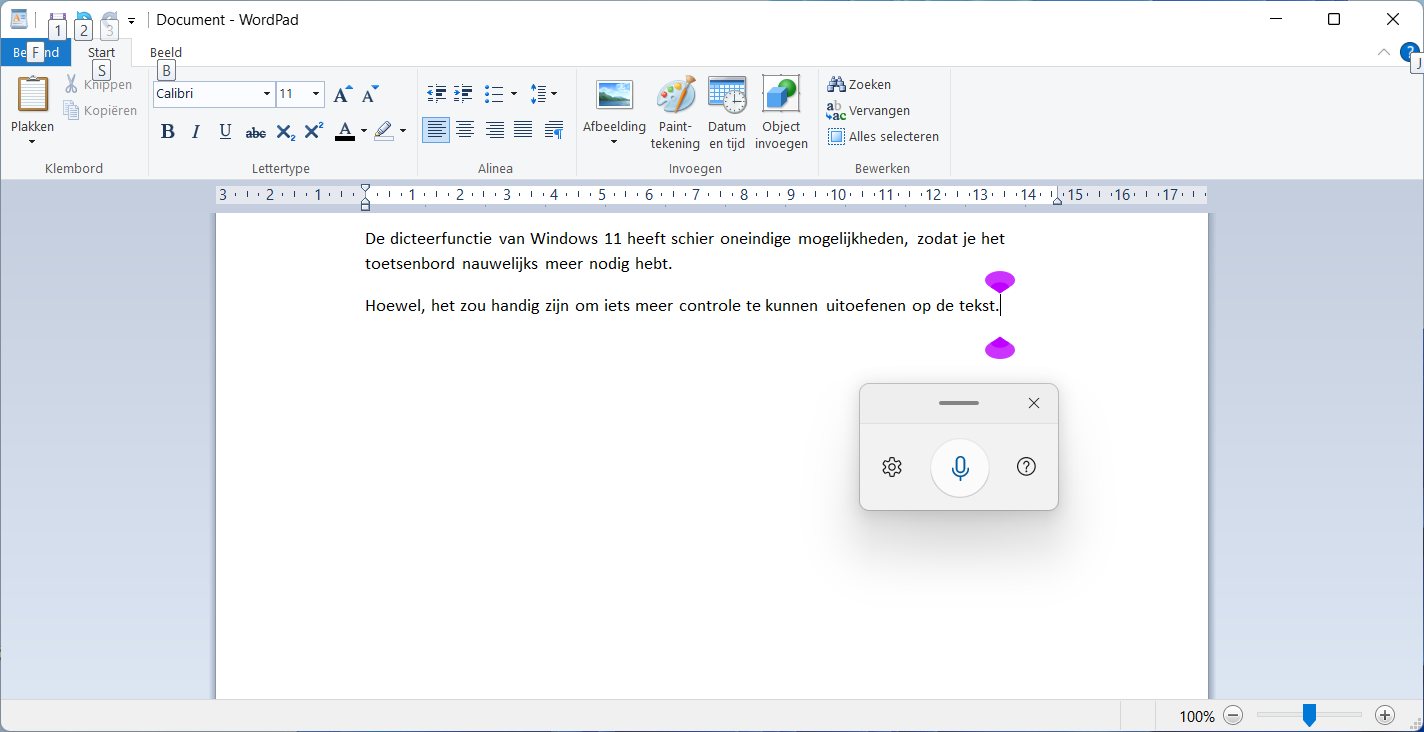Zoom in with plus button
Screen dimensions: 1424x732
tap(1385, 715)
